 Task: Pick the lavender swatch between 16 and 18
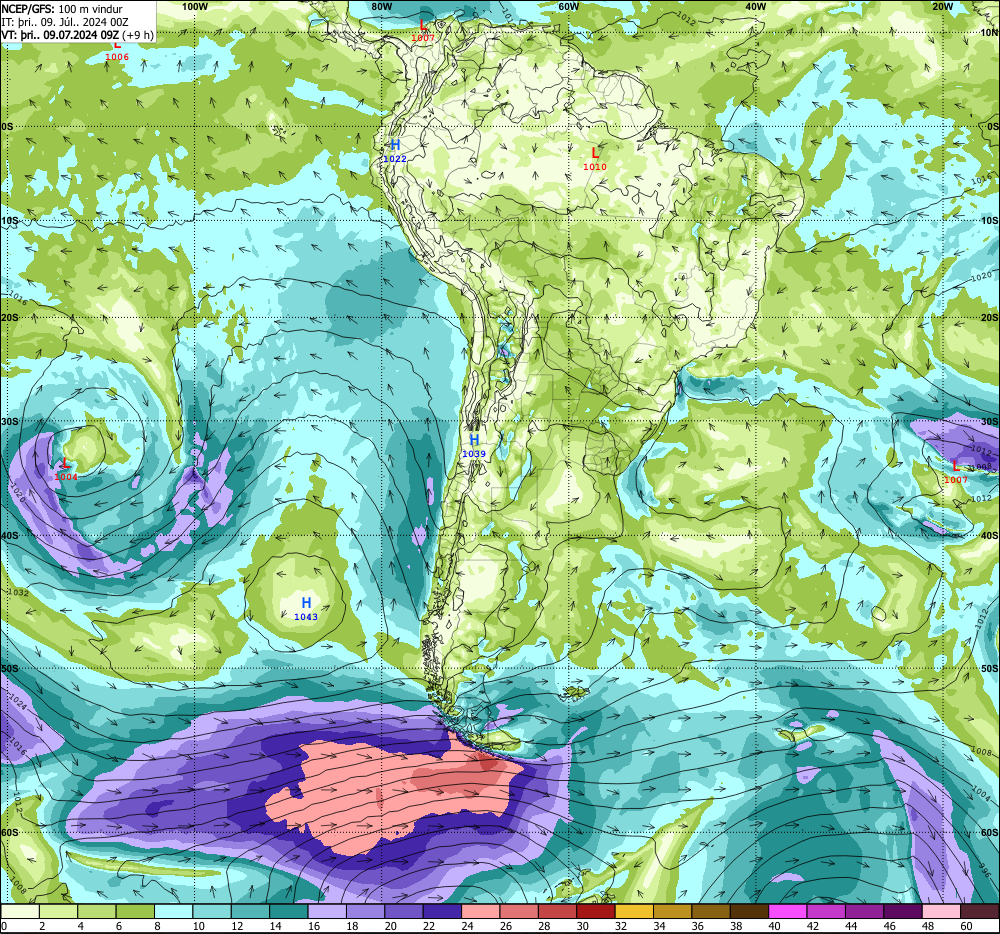point(327,912)
